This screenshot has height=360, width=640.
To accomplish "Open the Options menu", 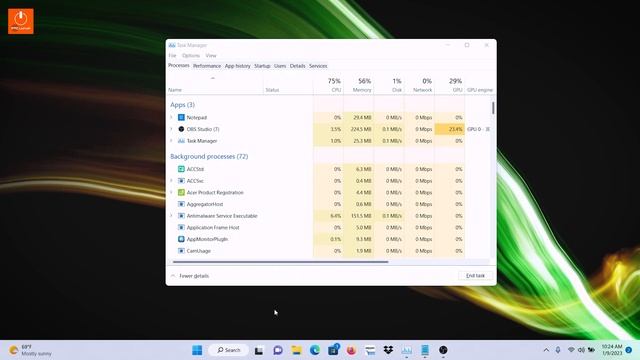I will tap(191, 56).
